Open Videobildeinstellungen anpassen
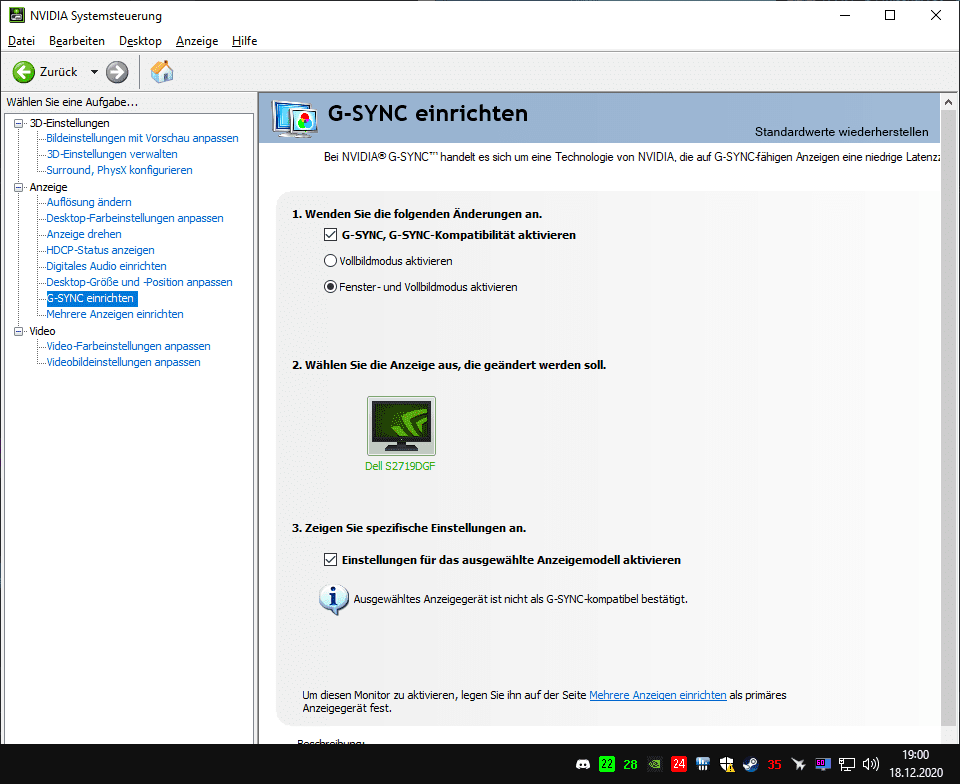Screen dimensions: 960x784 tap(124, 362)
